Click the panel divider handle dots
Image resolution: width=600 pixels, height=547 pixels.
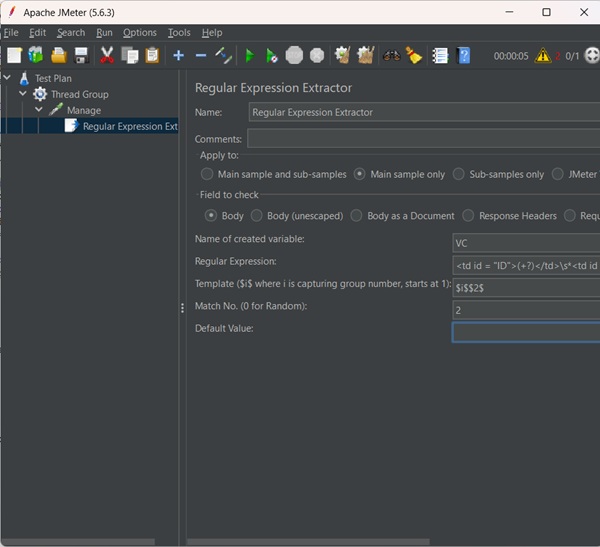[182, 308]
